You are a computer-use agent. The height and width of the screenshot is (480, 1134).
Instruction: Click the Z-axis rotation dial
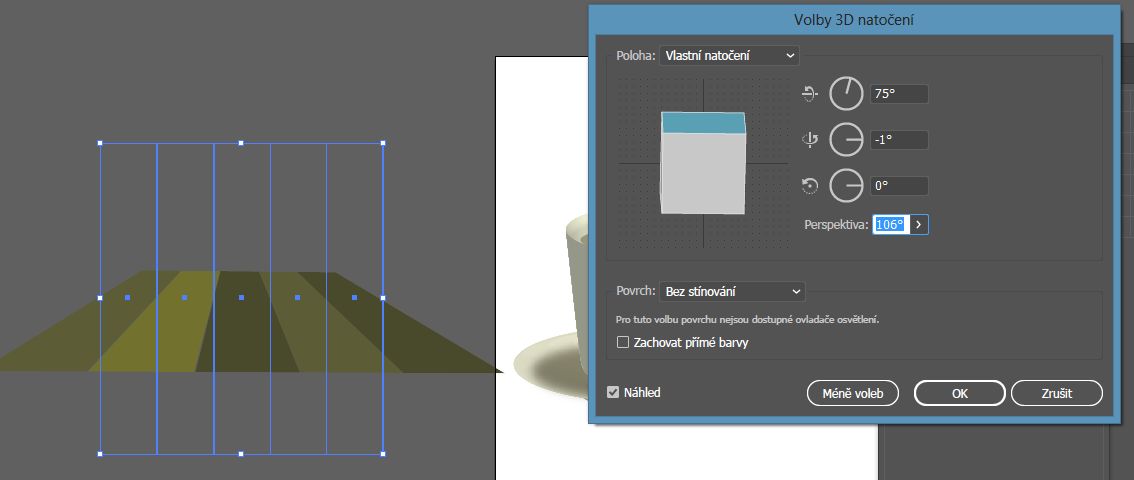[847, 185]
